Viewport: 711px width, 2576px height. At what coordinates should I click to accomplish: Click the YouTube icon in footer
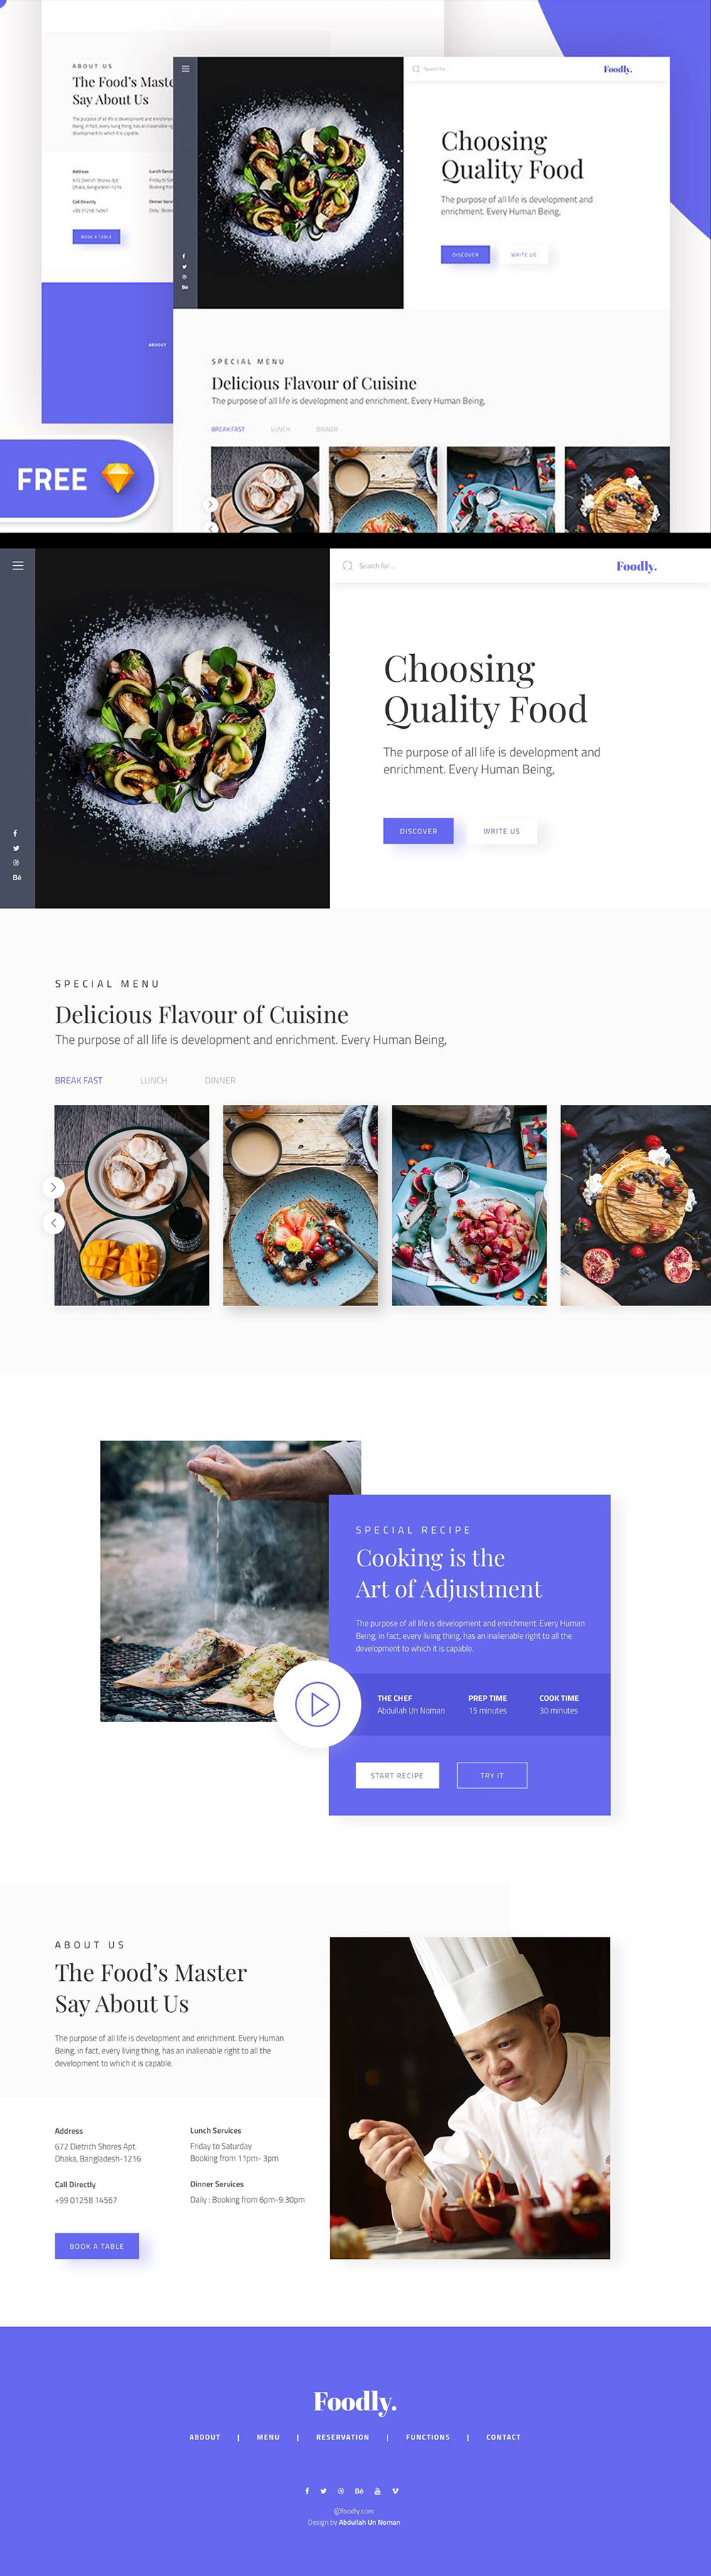click(x=377, y=2491)
